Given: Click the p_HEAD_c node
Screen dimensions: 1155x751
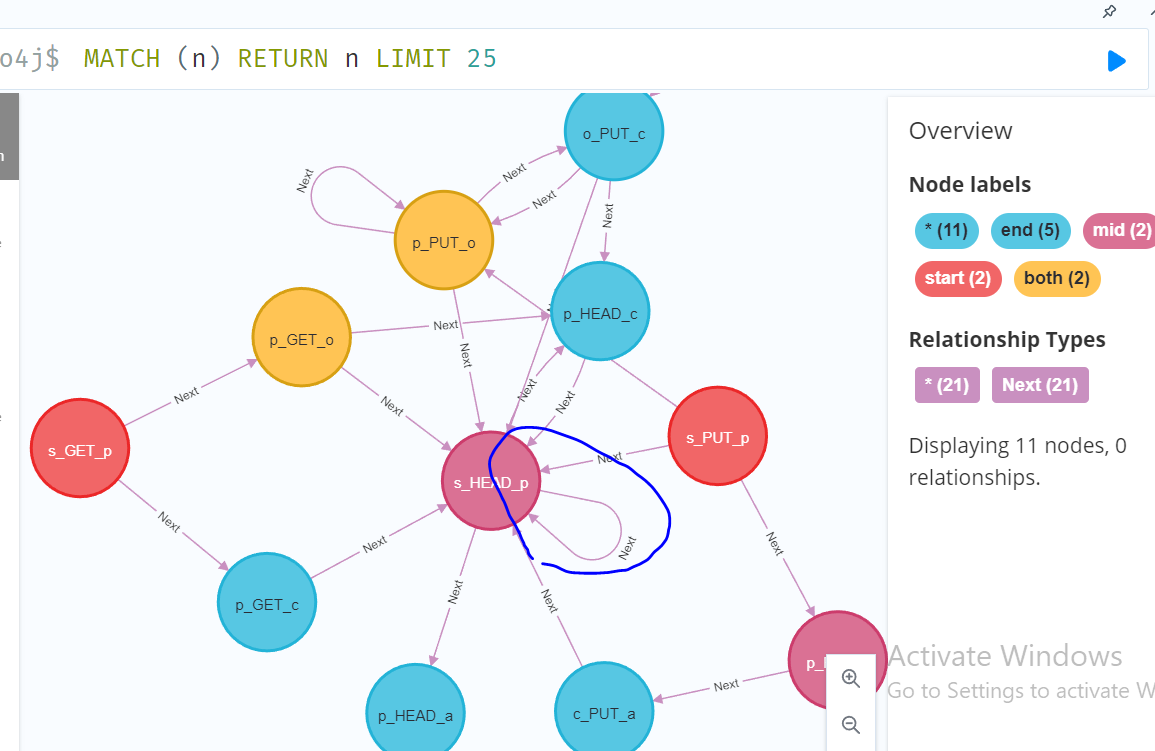Looking at the screenshot, I should pos(600,313).
